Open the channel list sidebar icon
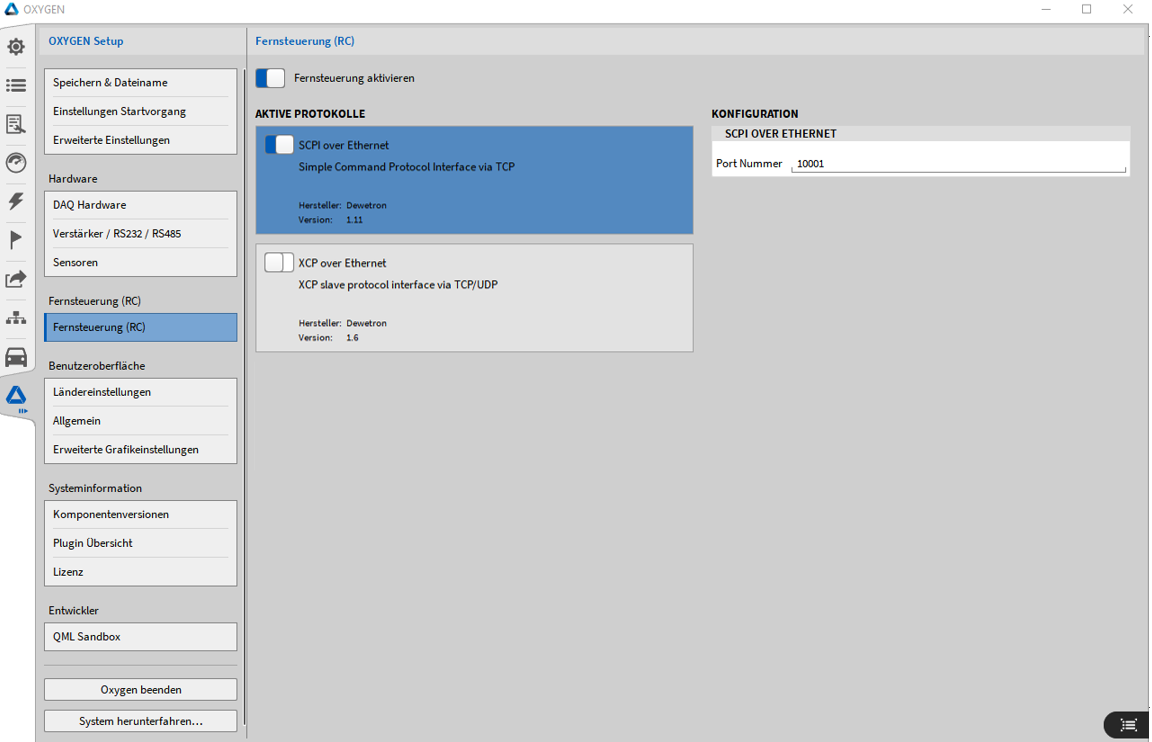This screenshot has width=1152, height=742. point(16,86)
